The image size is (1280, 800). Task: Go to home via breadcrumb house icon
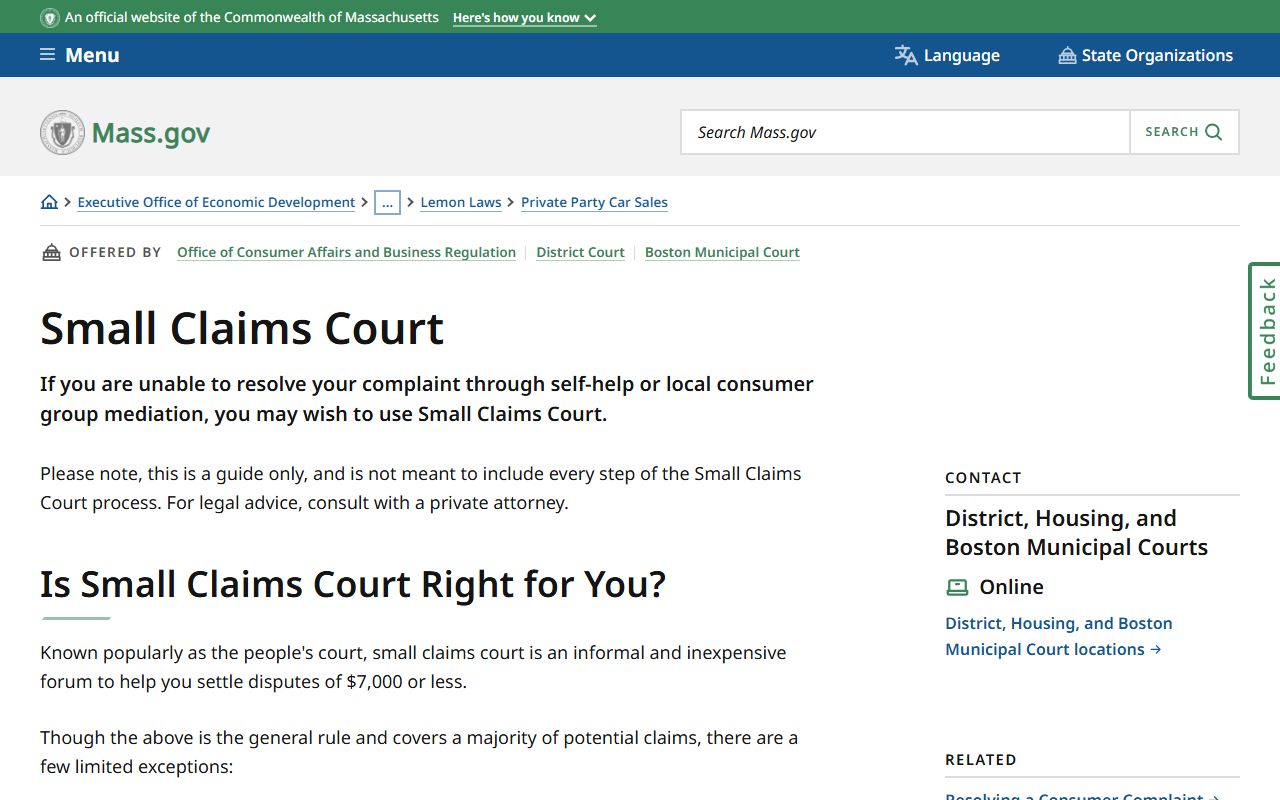click(49, 202)
